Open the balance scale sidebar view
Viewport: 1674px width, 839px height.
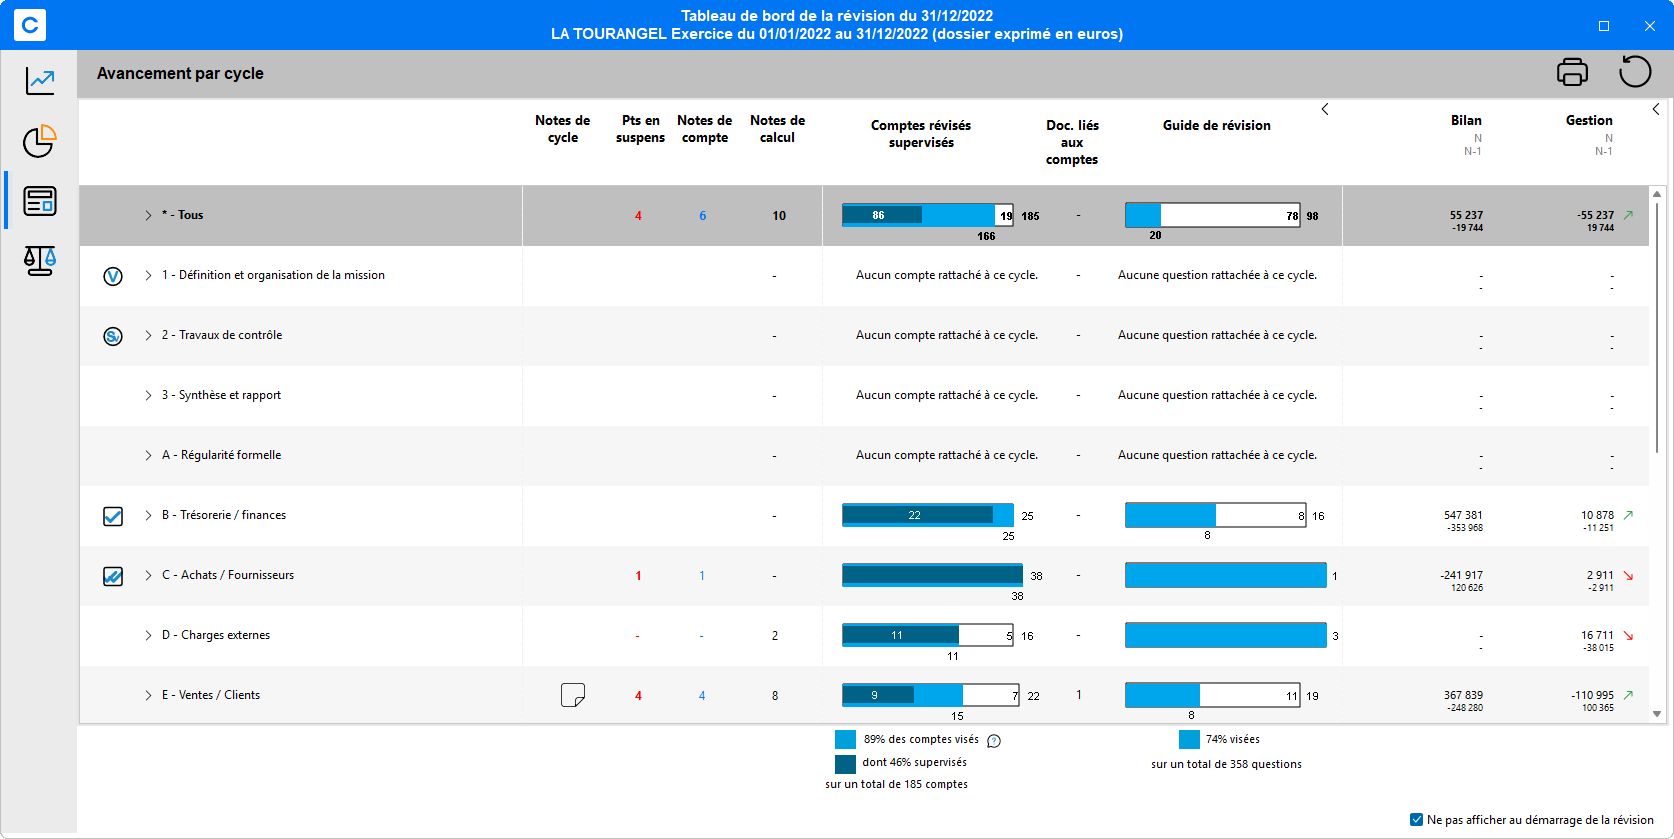click(x=40, y=261)
